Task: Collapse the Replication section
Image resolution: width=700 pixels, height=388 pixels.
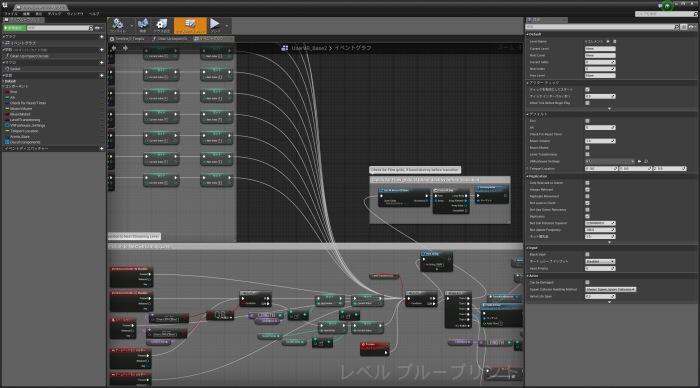Action: [537, 176]
